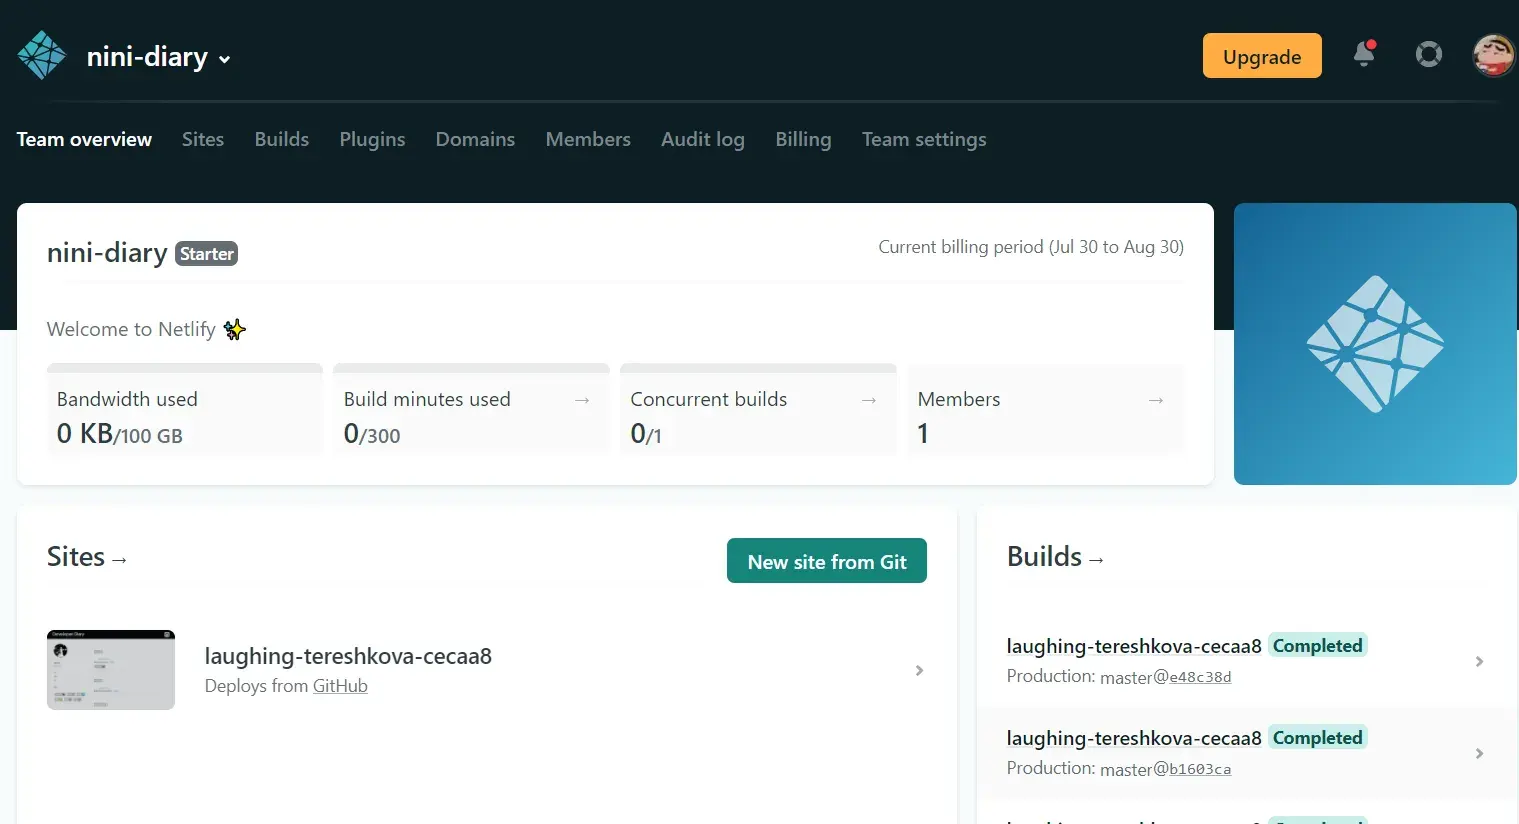The image size is (1519, 824).
Task: Open the support lifebuoy icon
Action: 1429,55
